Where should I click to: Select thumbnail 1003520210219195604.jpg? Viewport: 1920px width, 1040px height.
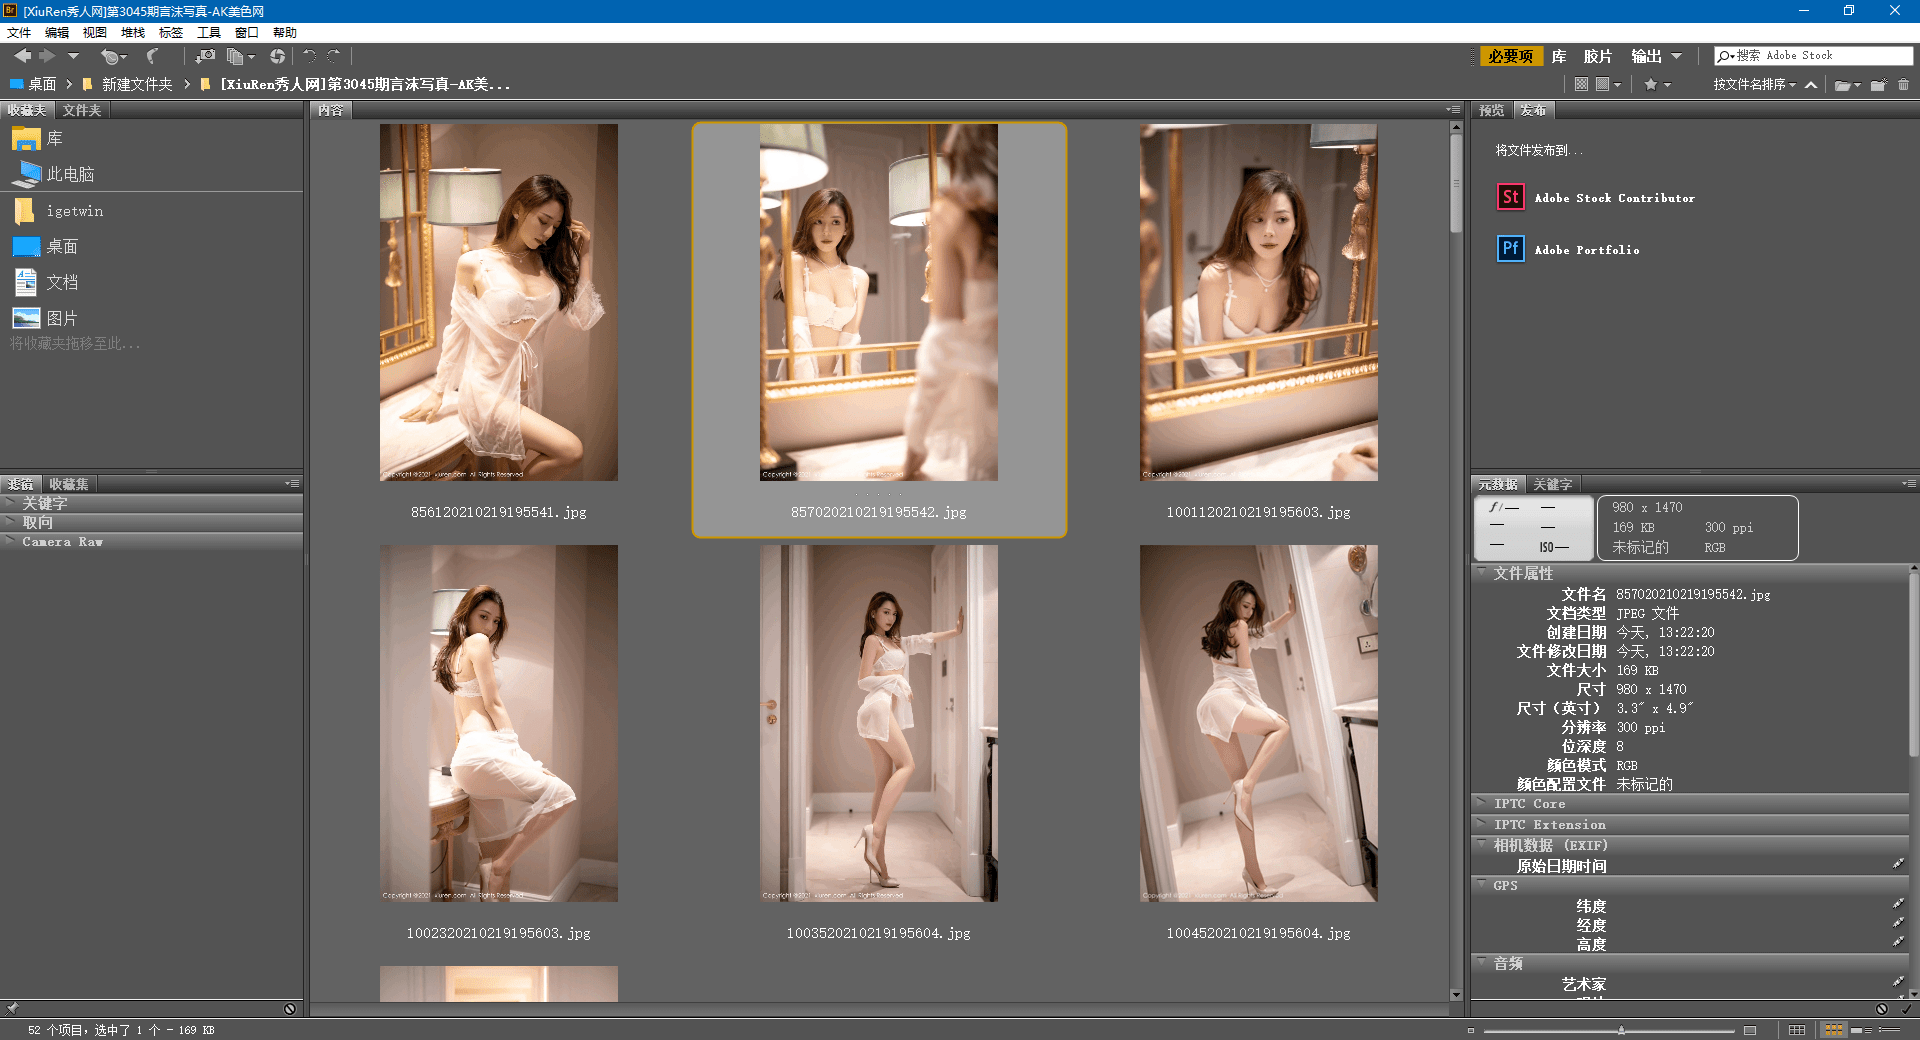click(878, 723)
